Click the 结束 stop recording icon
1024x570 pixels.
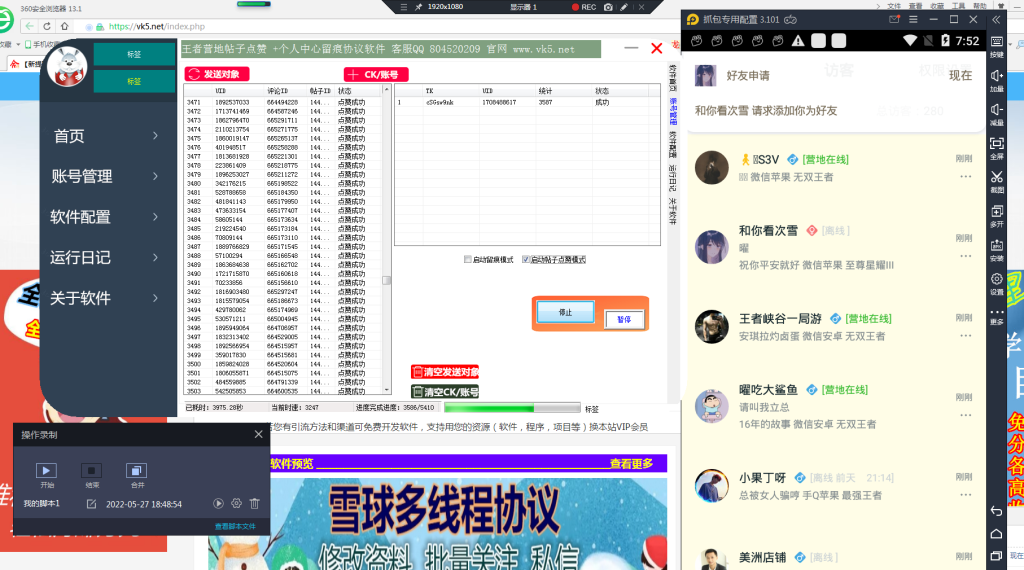coord(91,470)
